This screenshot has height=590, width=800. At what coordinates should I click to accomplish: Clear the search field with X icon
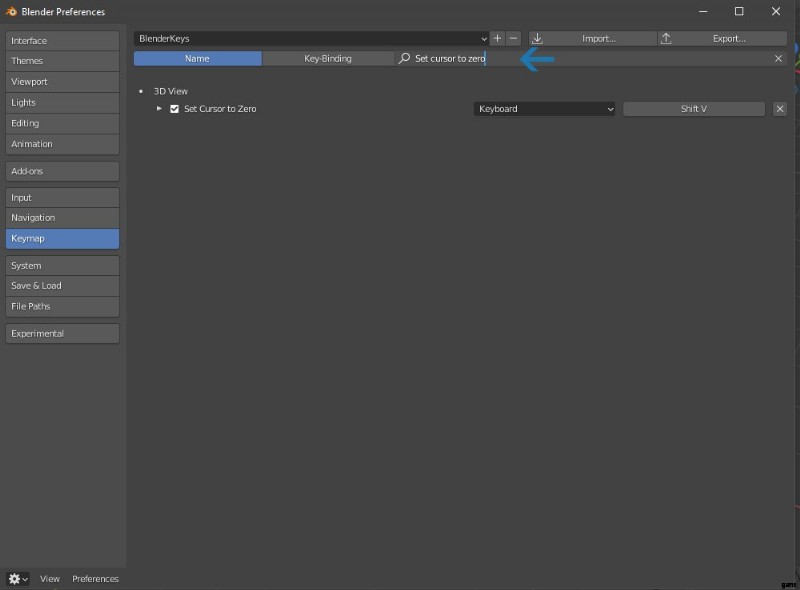(778, 59)
